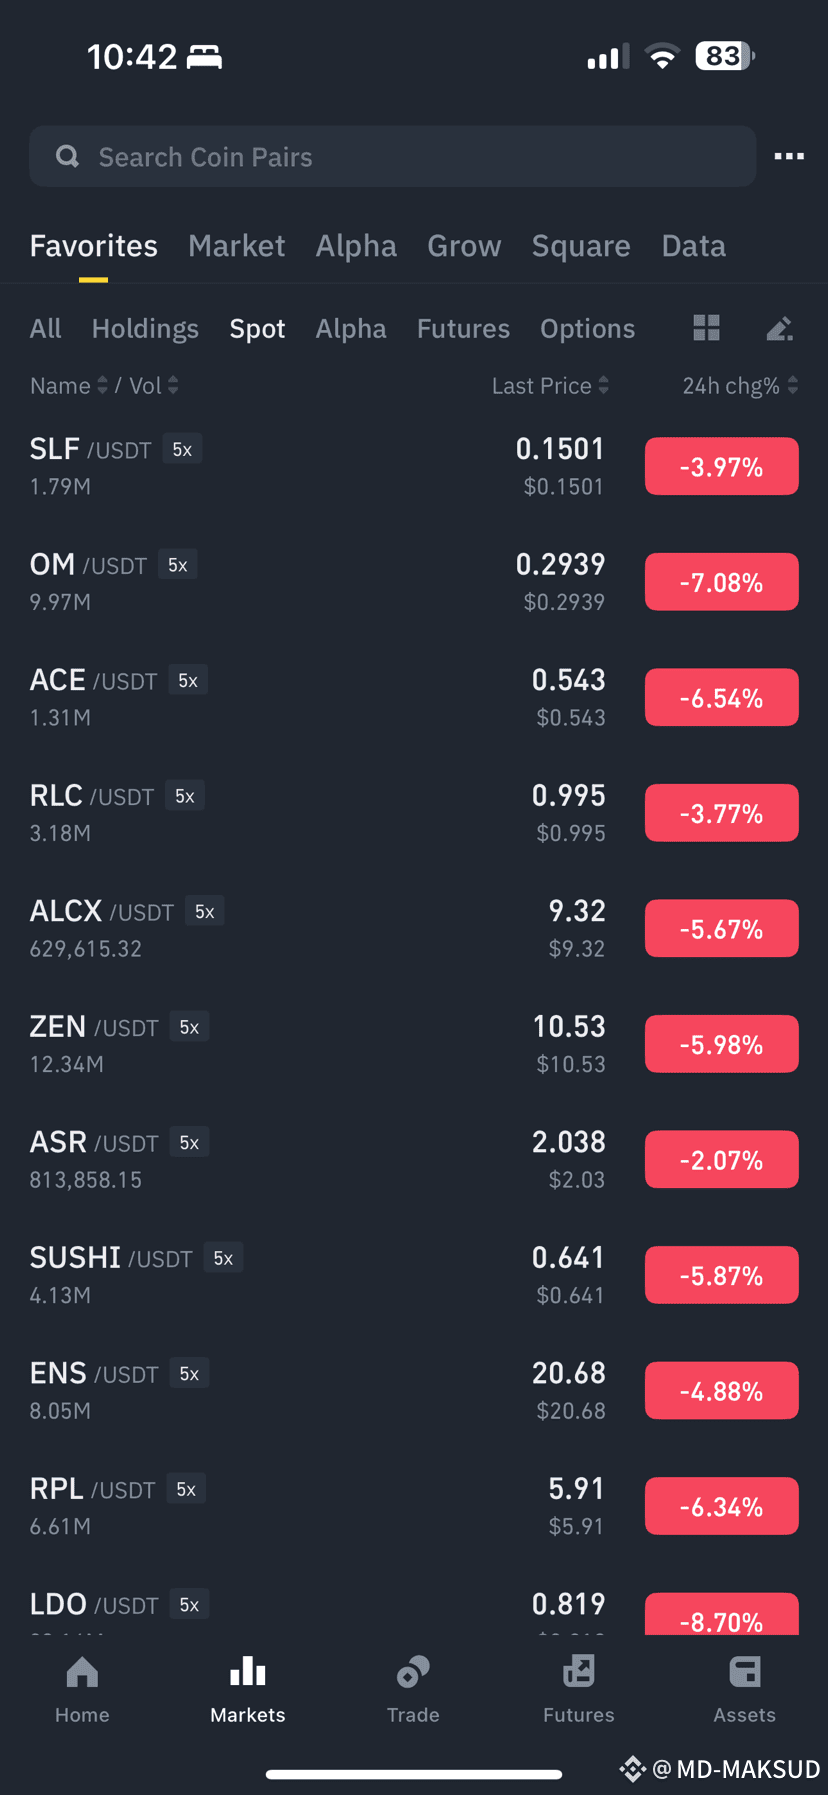Tap the edit favorites pencil icon

click(779, 328)
